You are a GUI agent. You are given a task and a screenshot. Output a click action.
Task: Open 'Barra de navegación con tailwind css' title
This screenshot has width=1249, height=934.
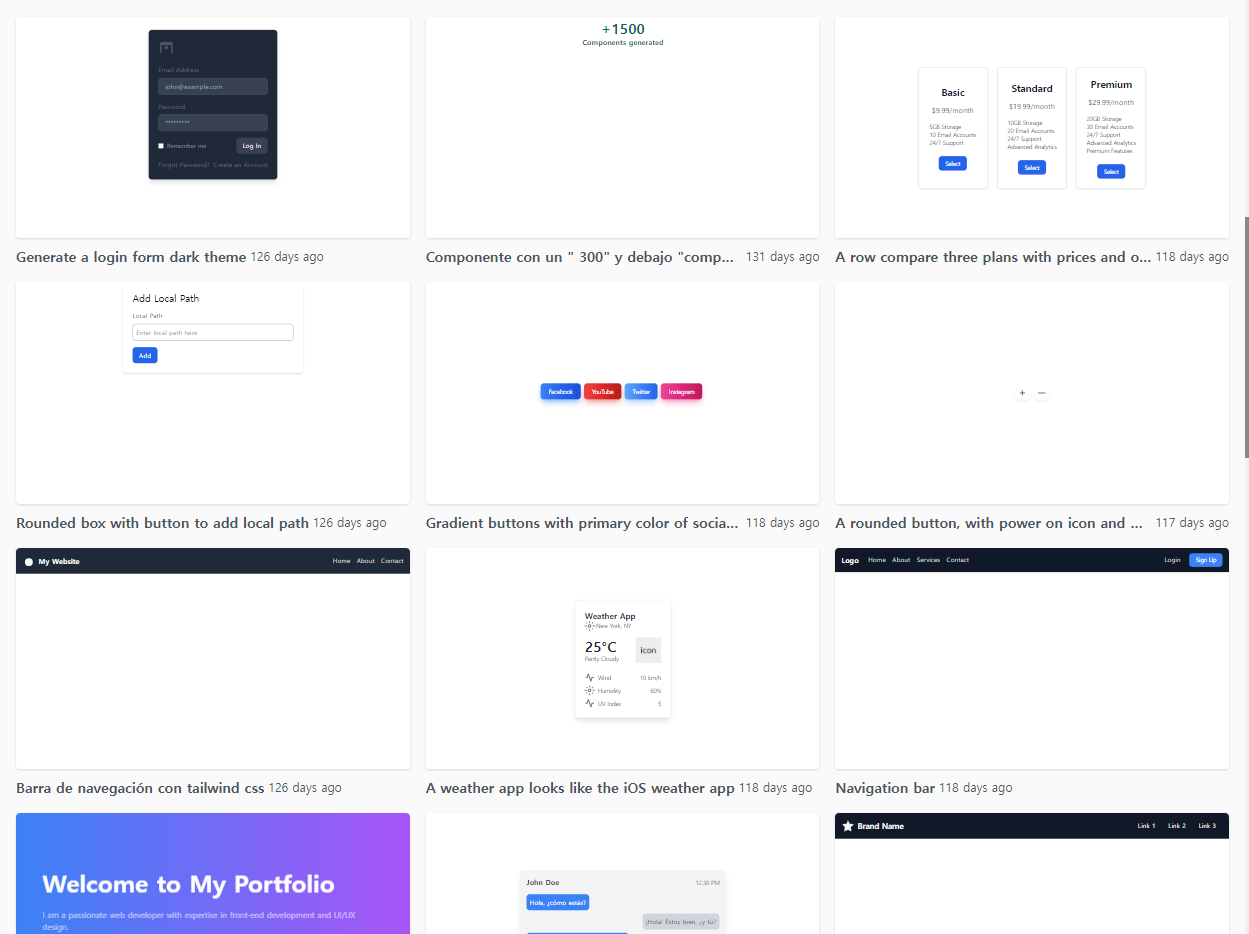point(140,788)
